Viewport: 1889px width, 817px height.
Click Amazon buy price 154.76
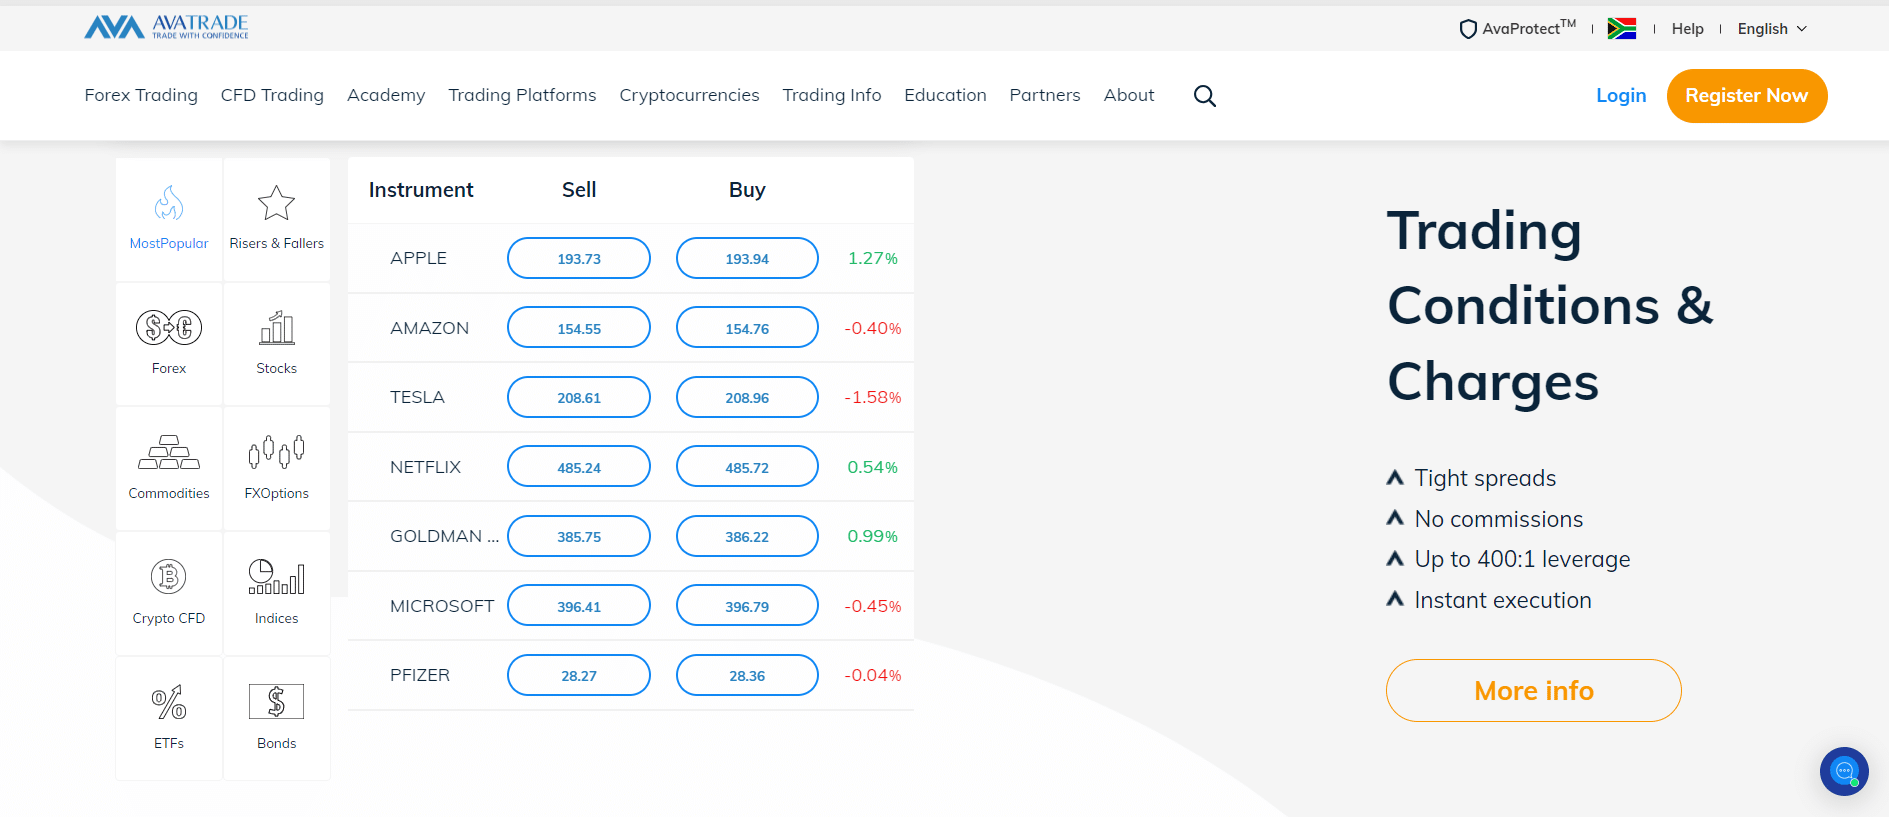tap(747, 328)
